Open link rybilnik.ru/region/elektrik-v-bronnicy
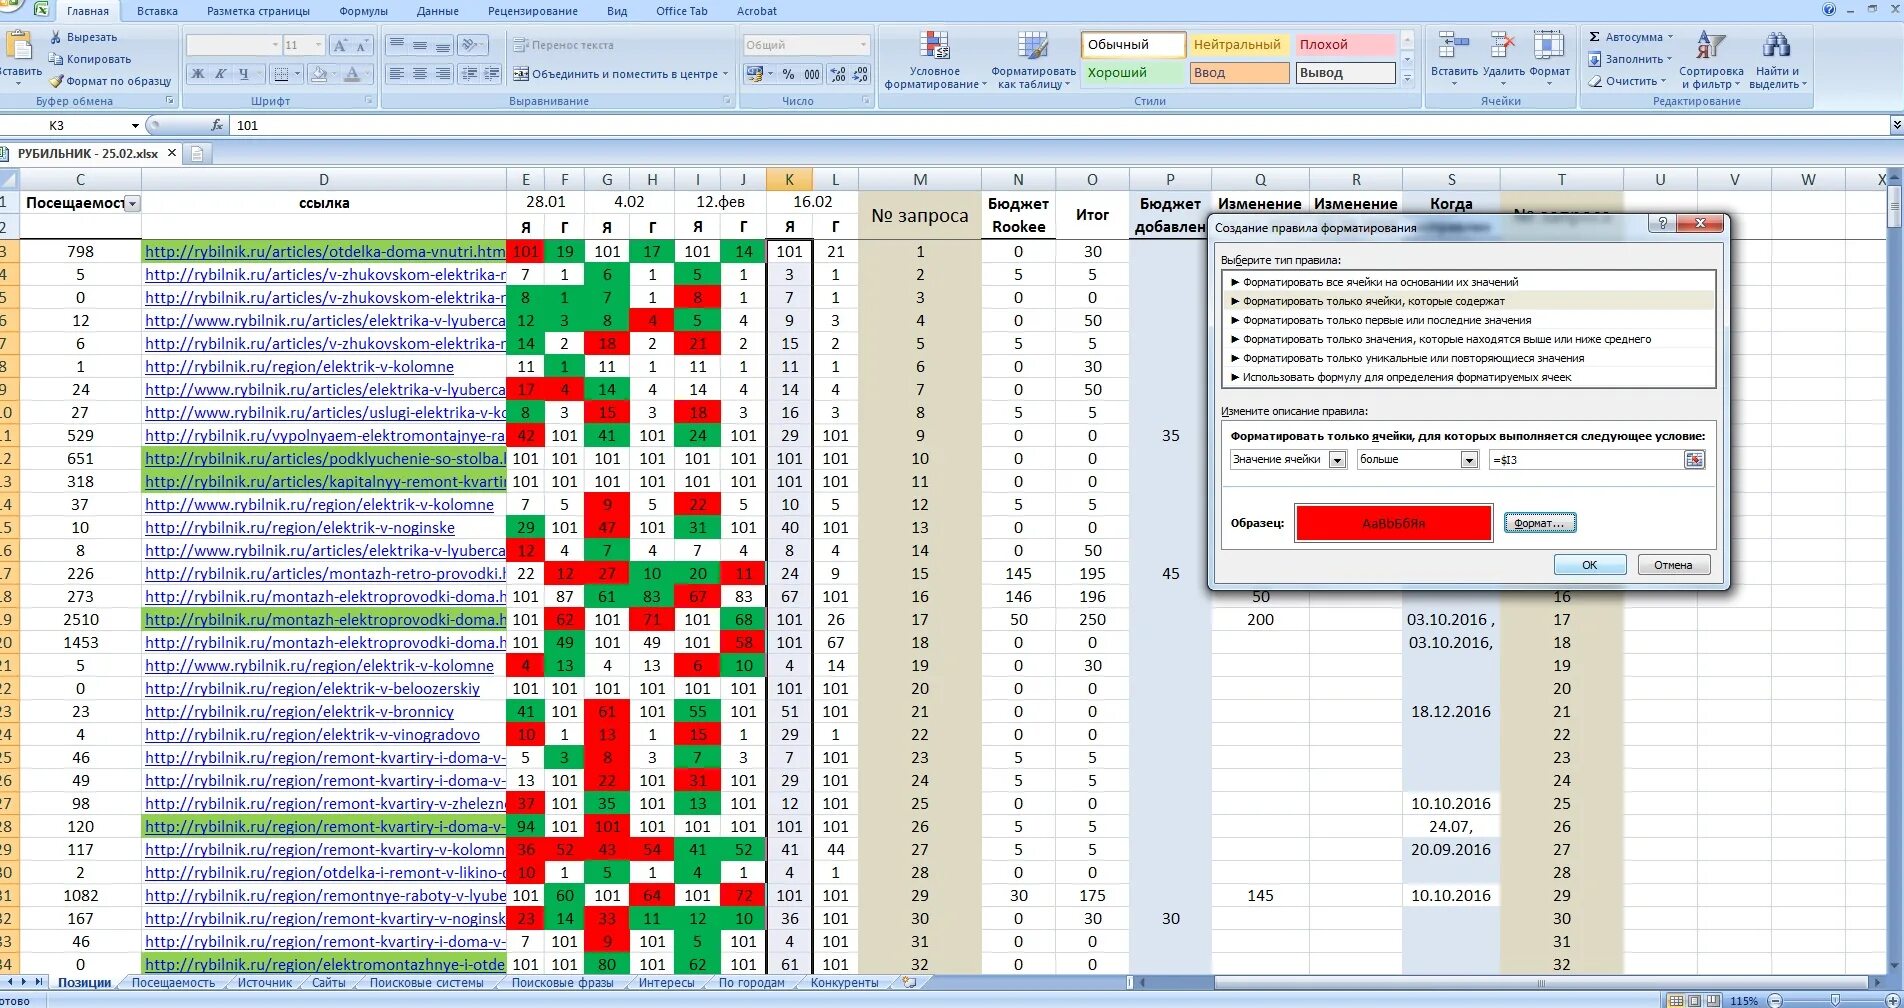 point(299,712)
